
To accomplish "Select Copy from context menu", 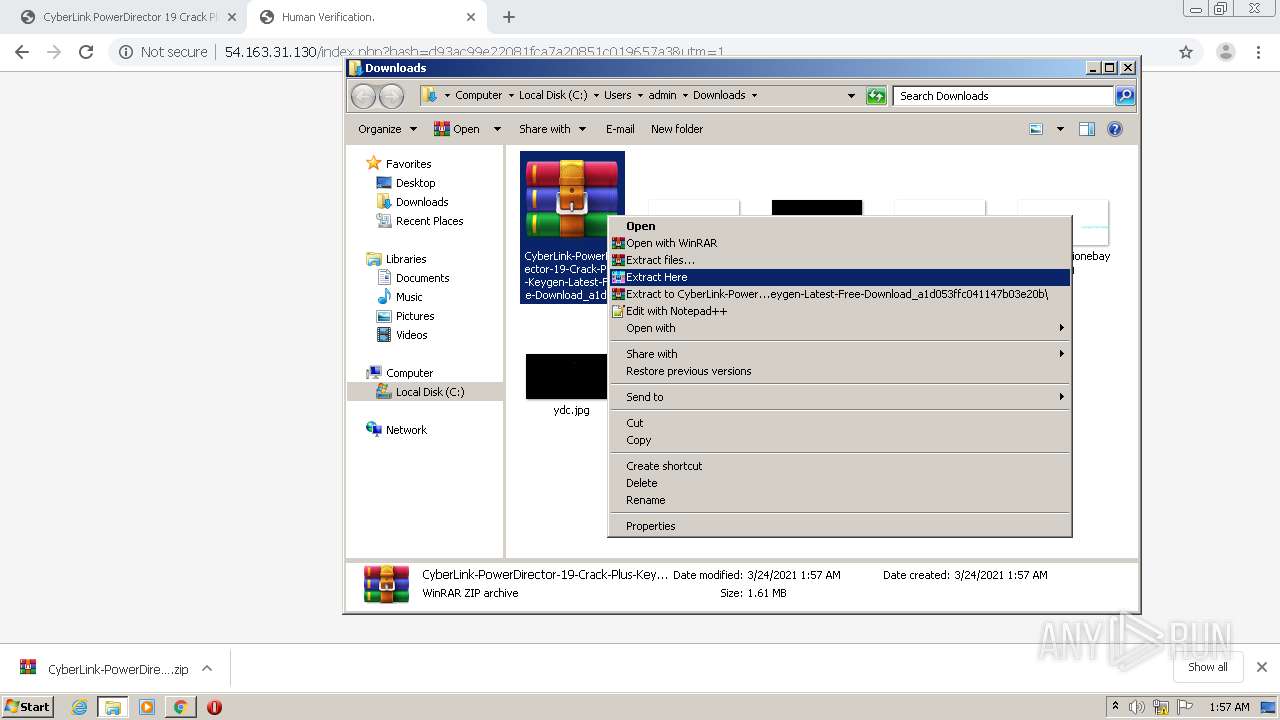I will click(840, 440).
